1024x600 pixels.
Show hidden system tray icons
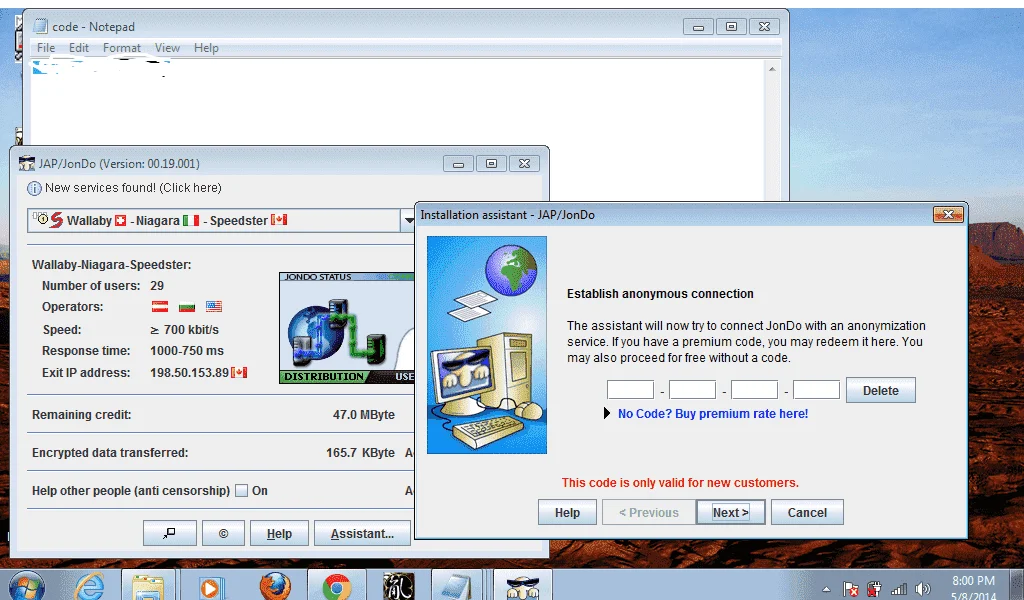point(826,590)
